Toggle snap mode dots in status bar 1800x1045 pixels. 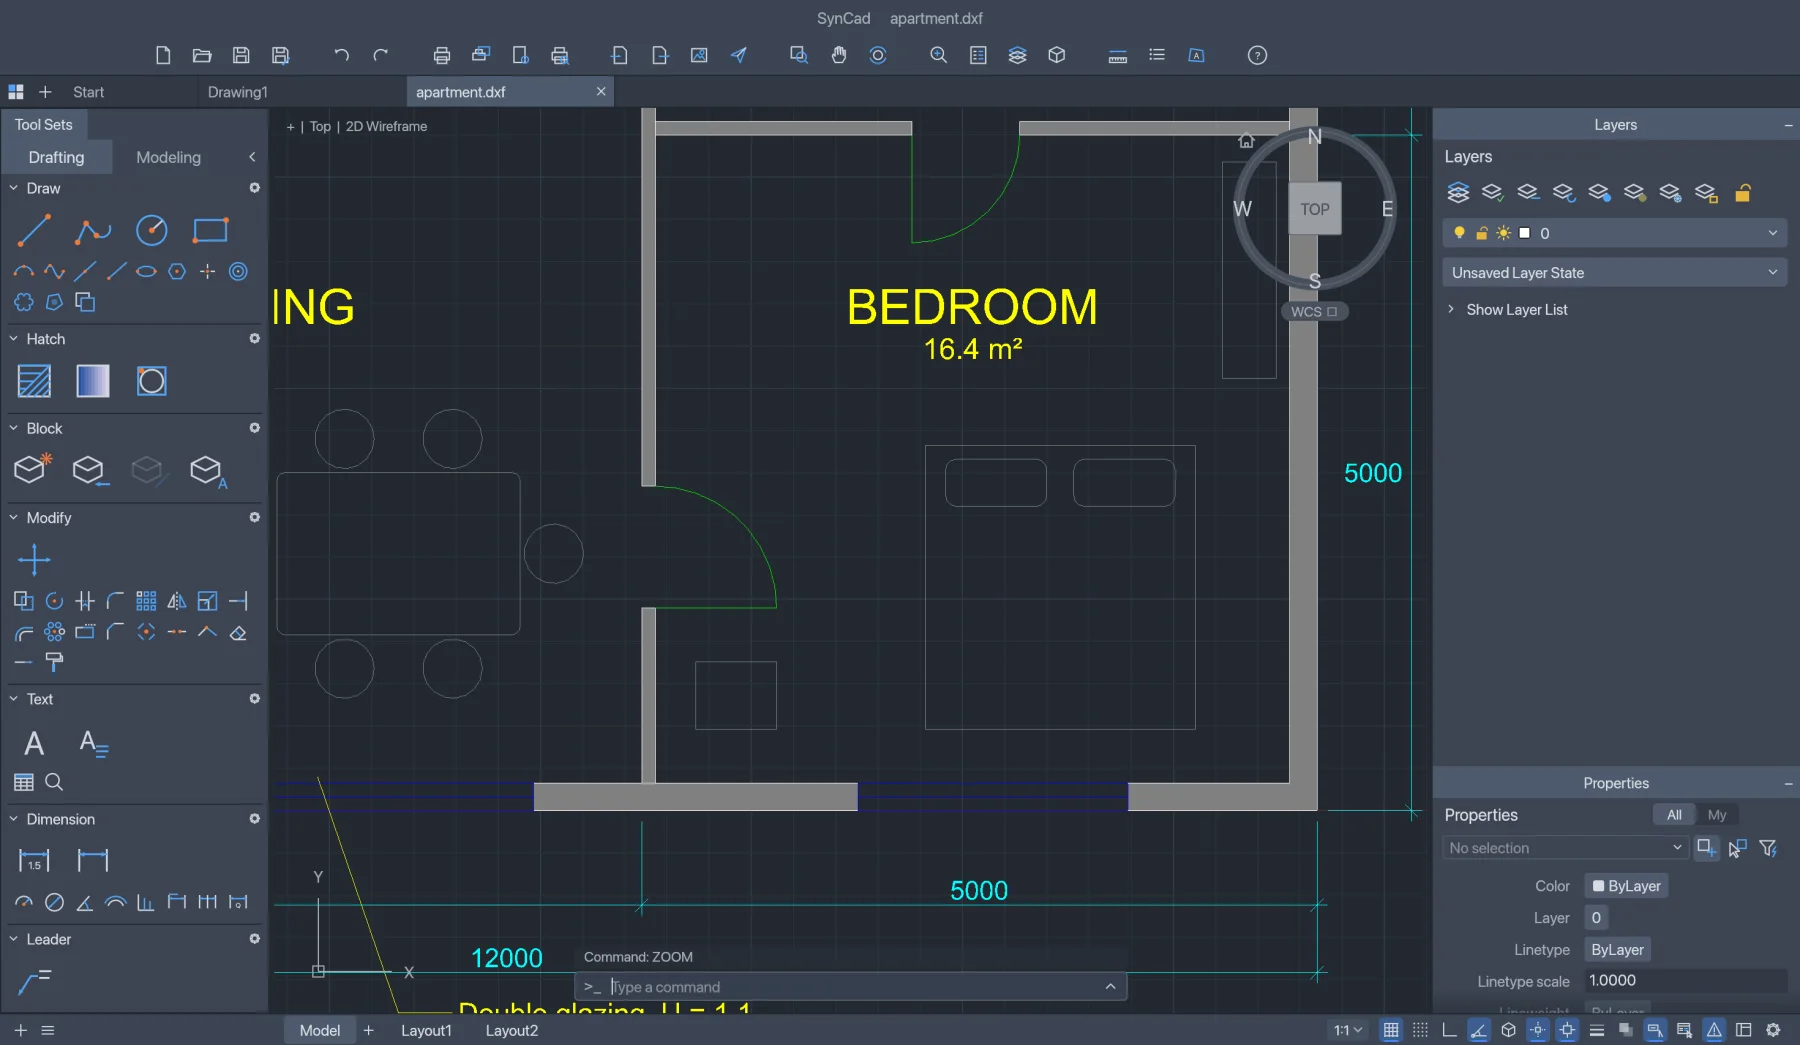click(x=1420, y=1030)
